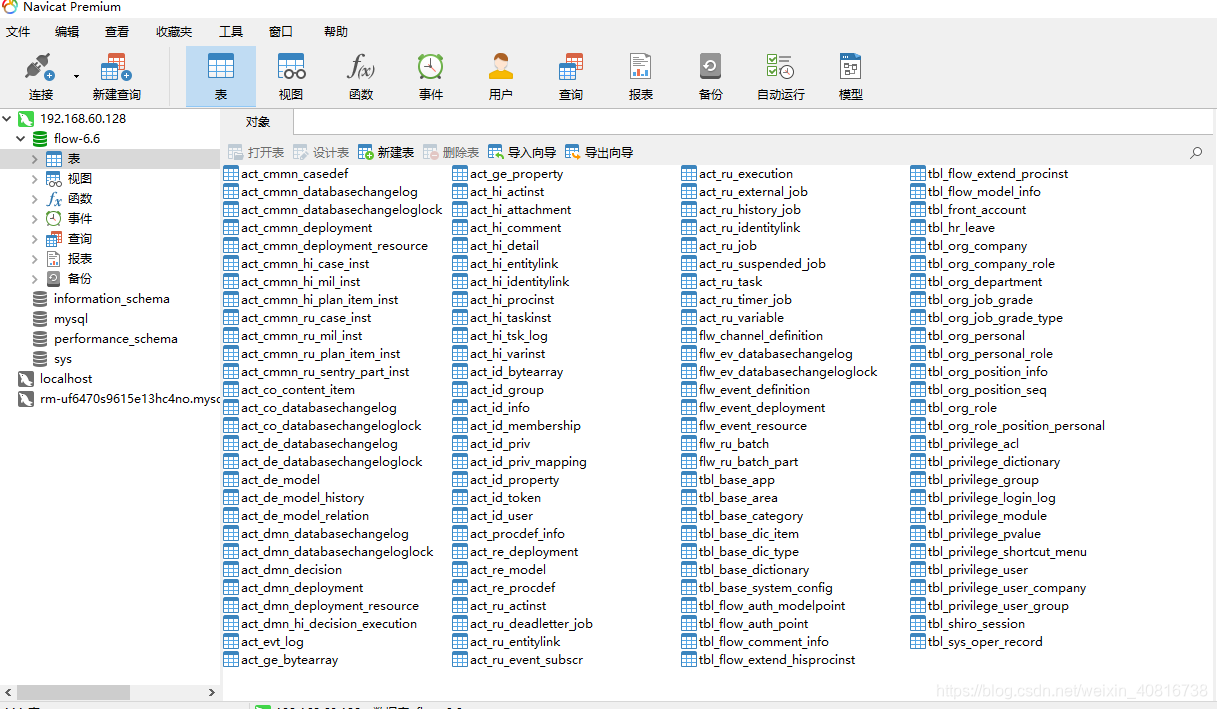Select the mysql database in tree
The width and height of the screenshot is (1217, 709).
pyautogui.click(x=70, y=319)
